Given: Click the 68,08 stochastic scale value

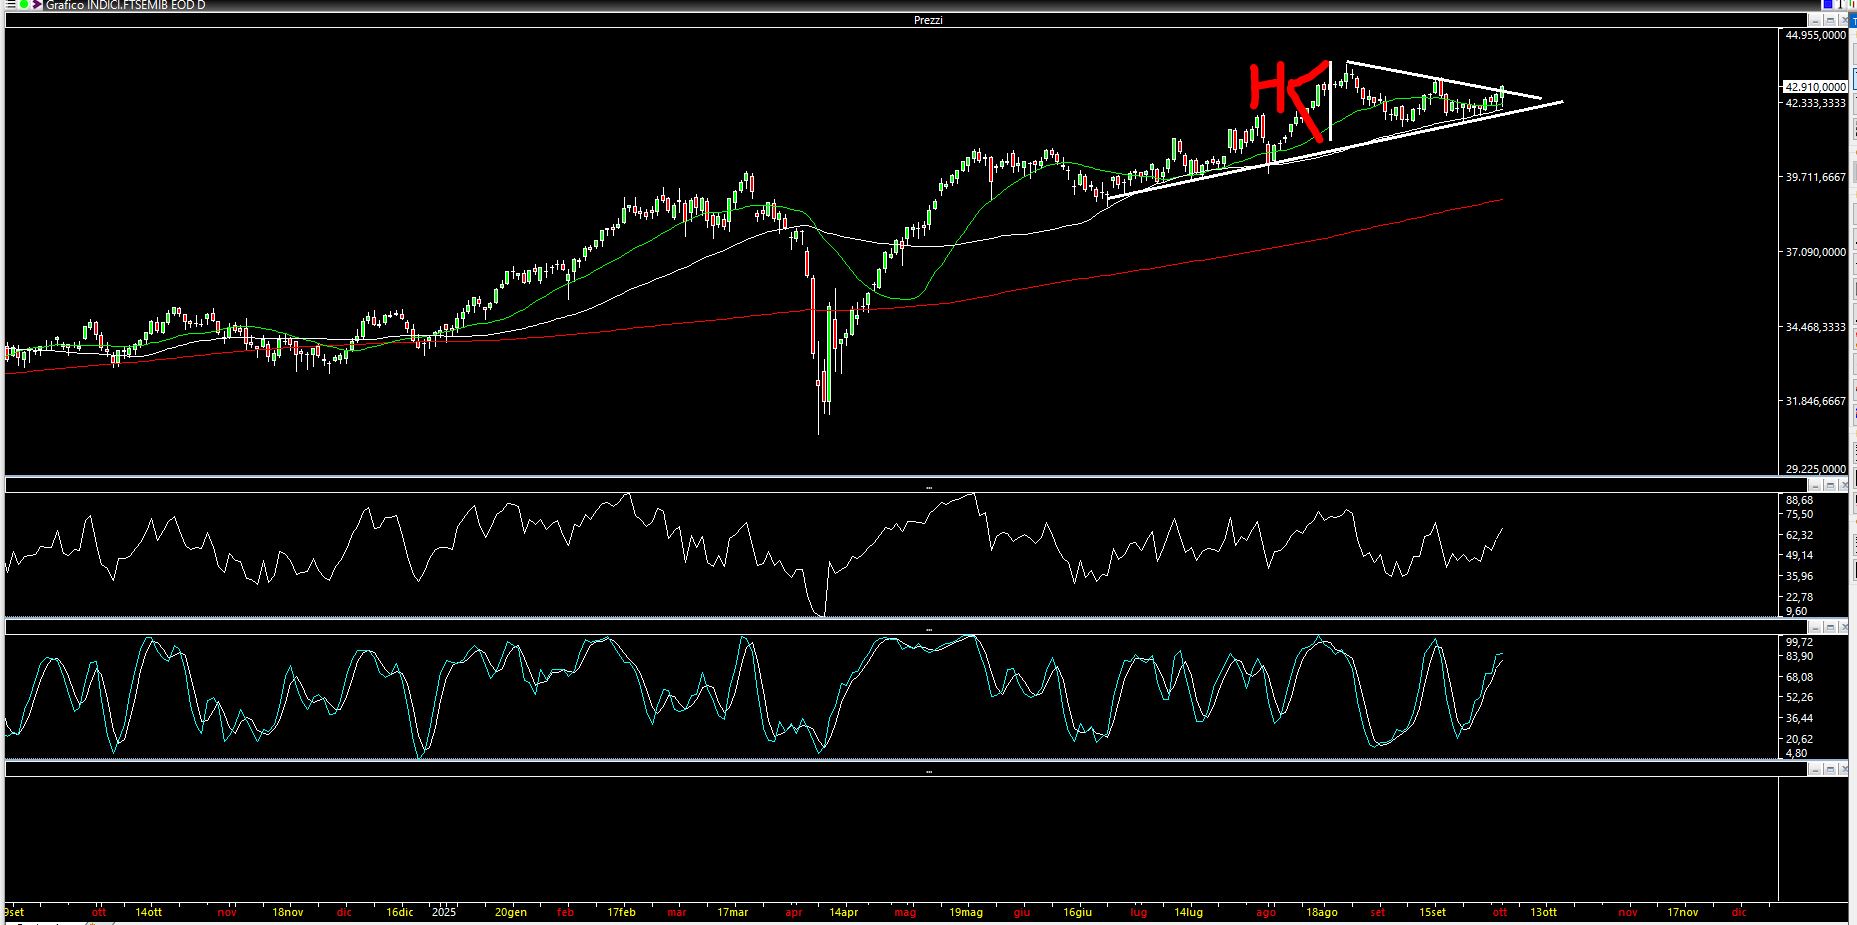Looking at the screenshot, I should coord(1798,677).
